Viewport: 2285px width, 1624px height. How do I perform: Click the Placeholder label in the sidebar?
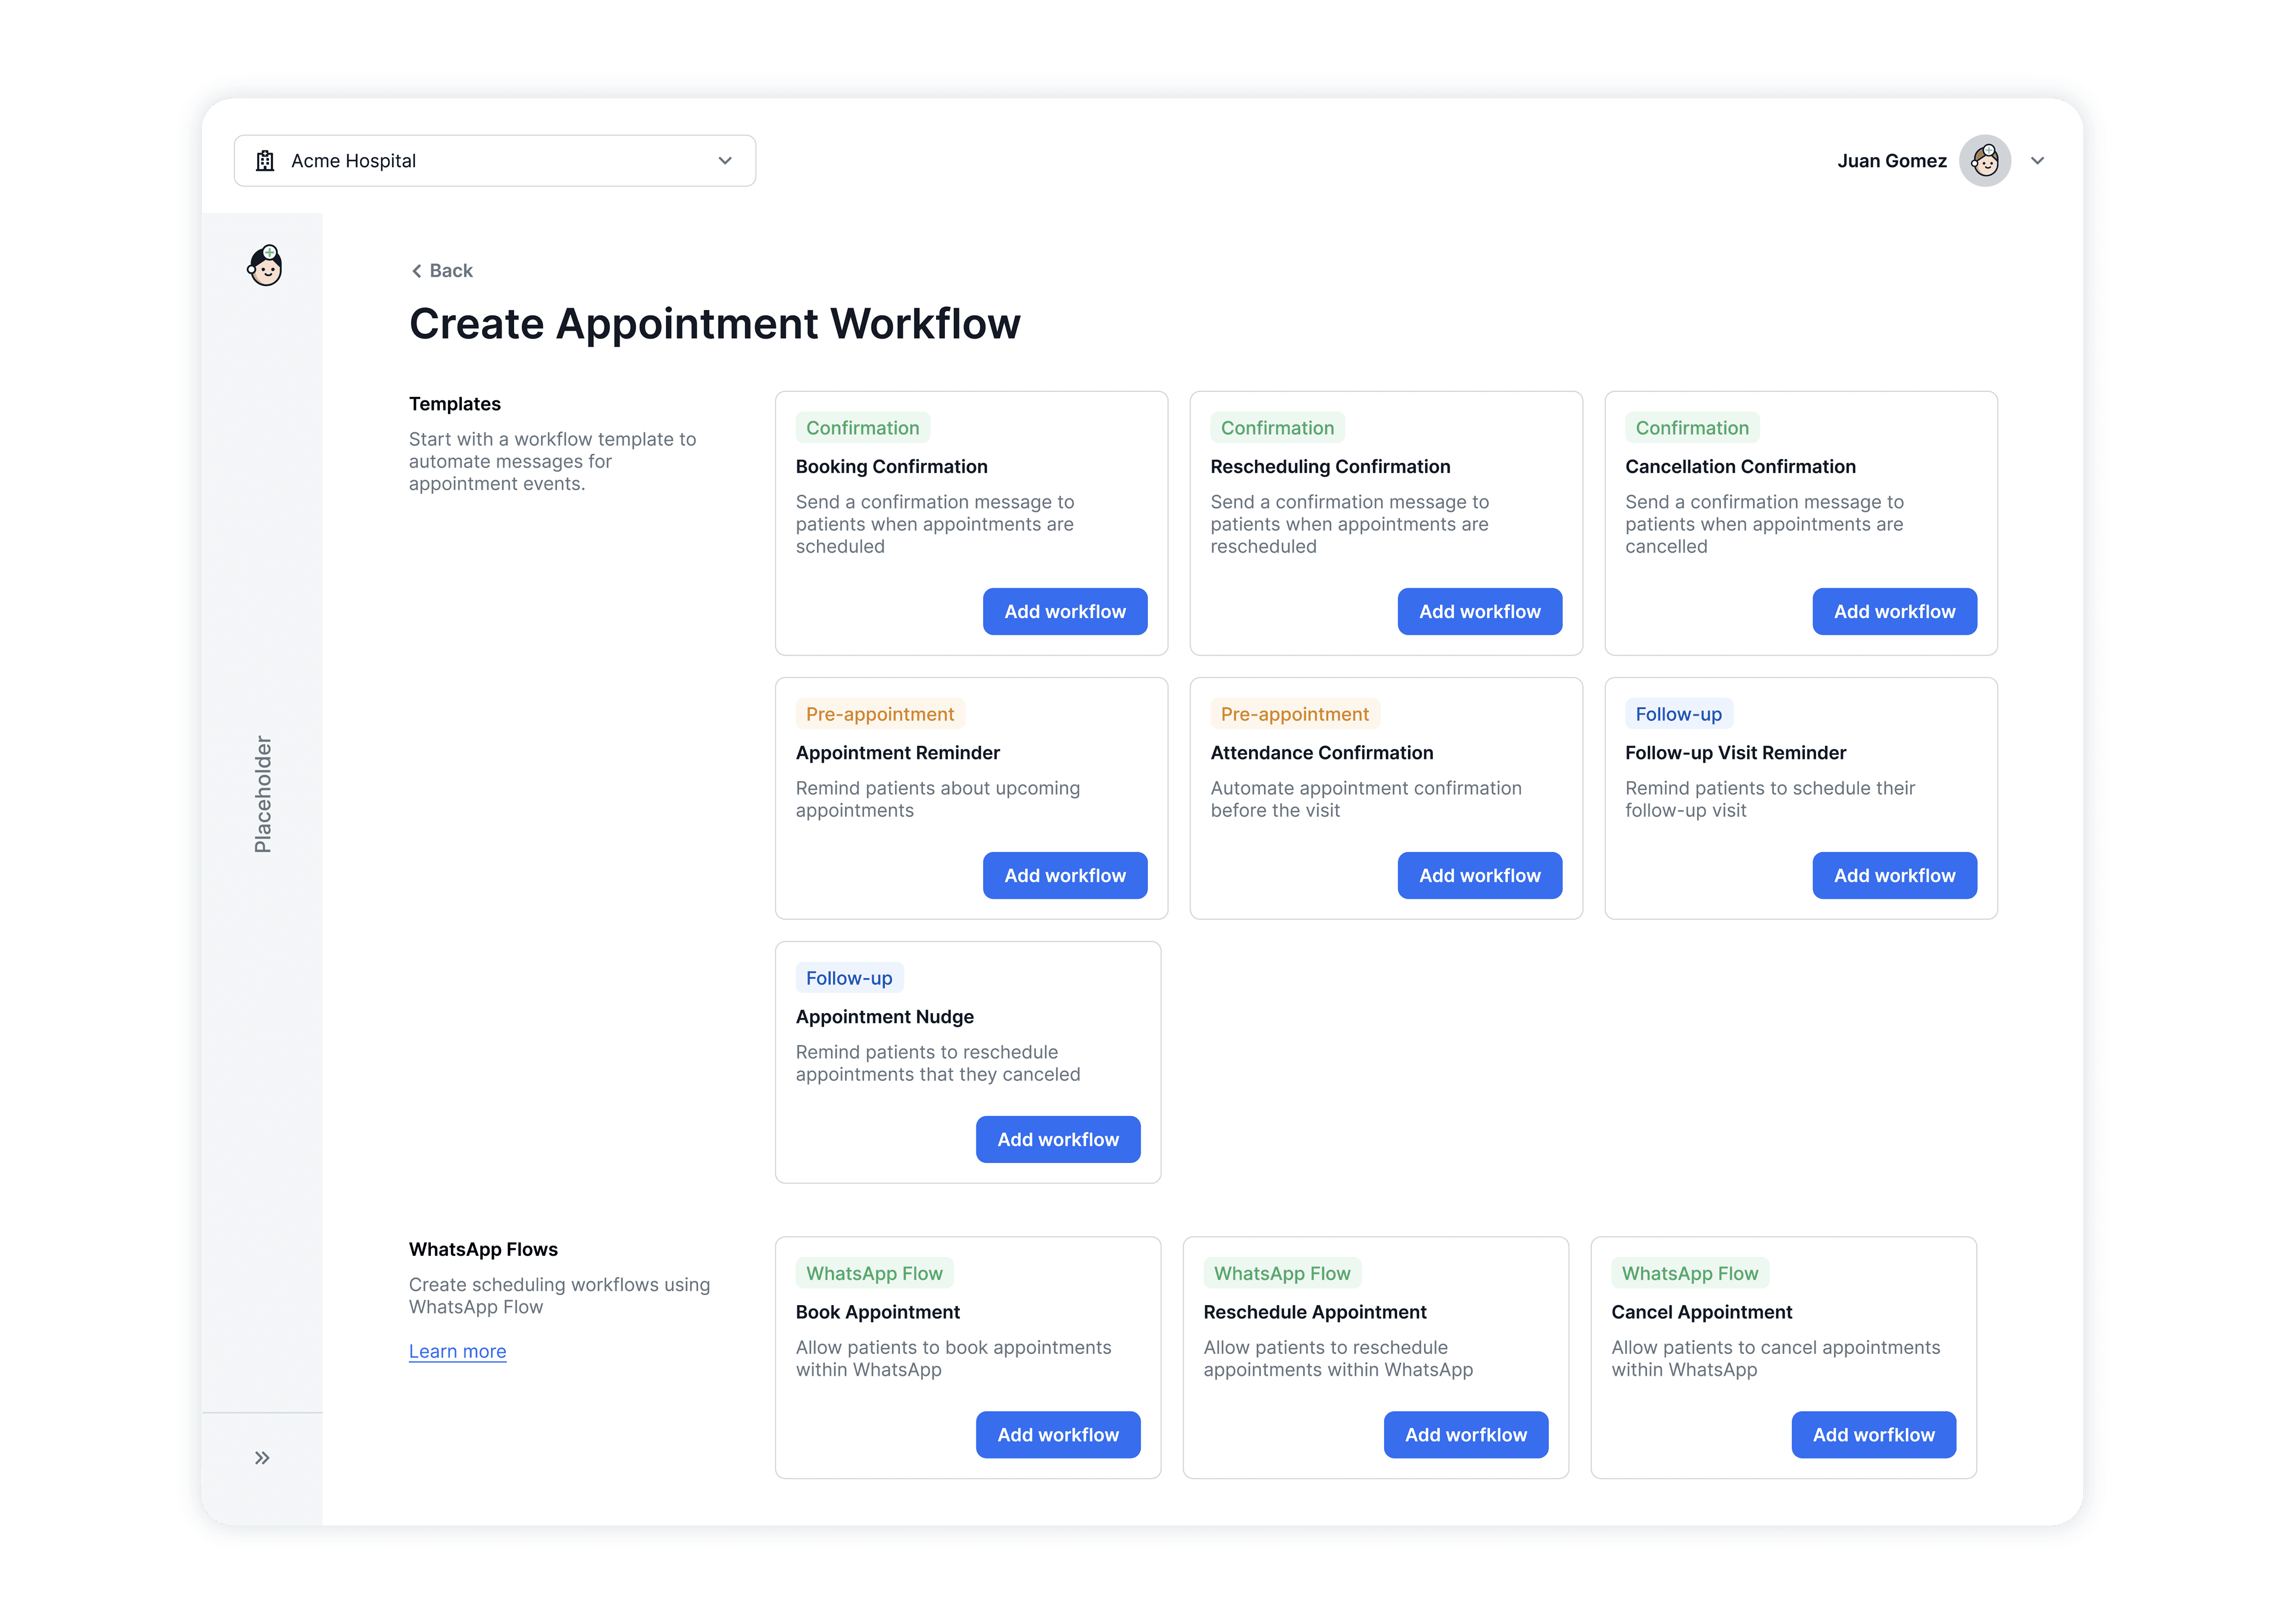point(263,795)
